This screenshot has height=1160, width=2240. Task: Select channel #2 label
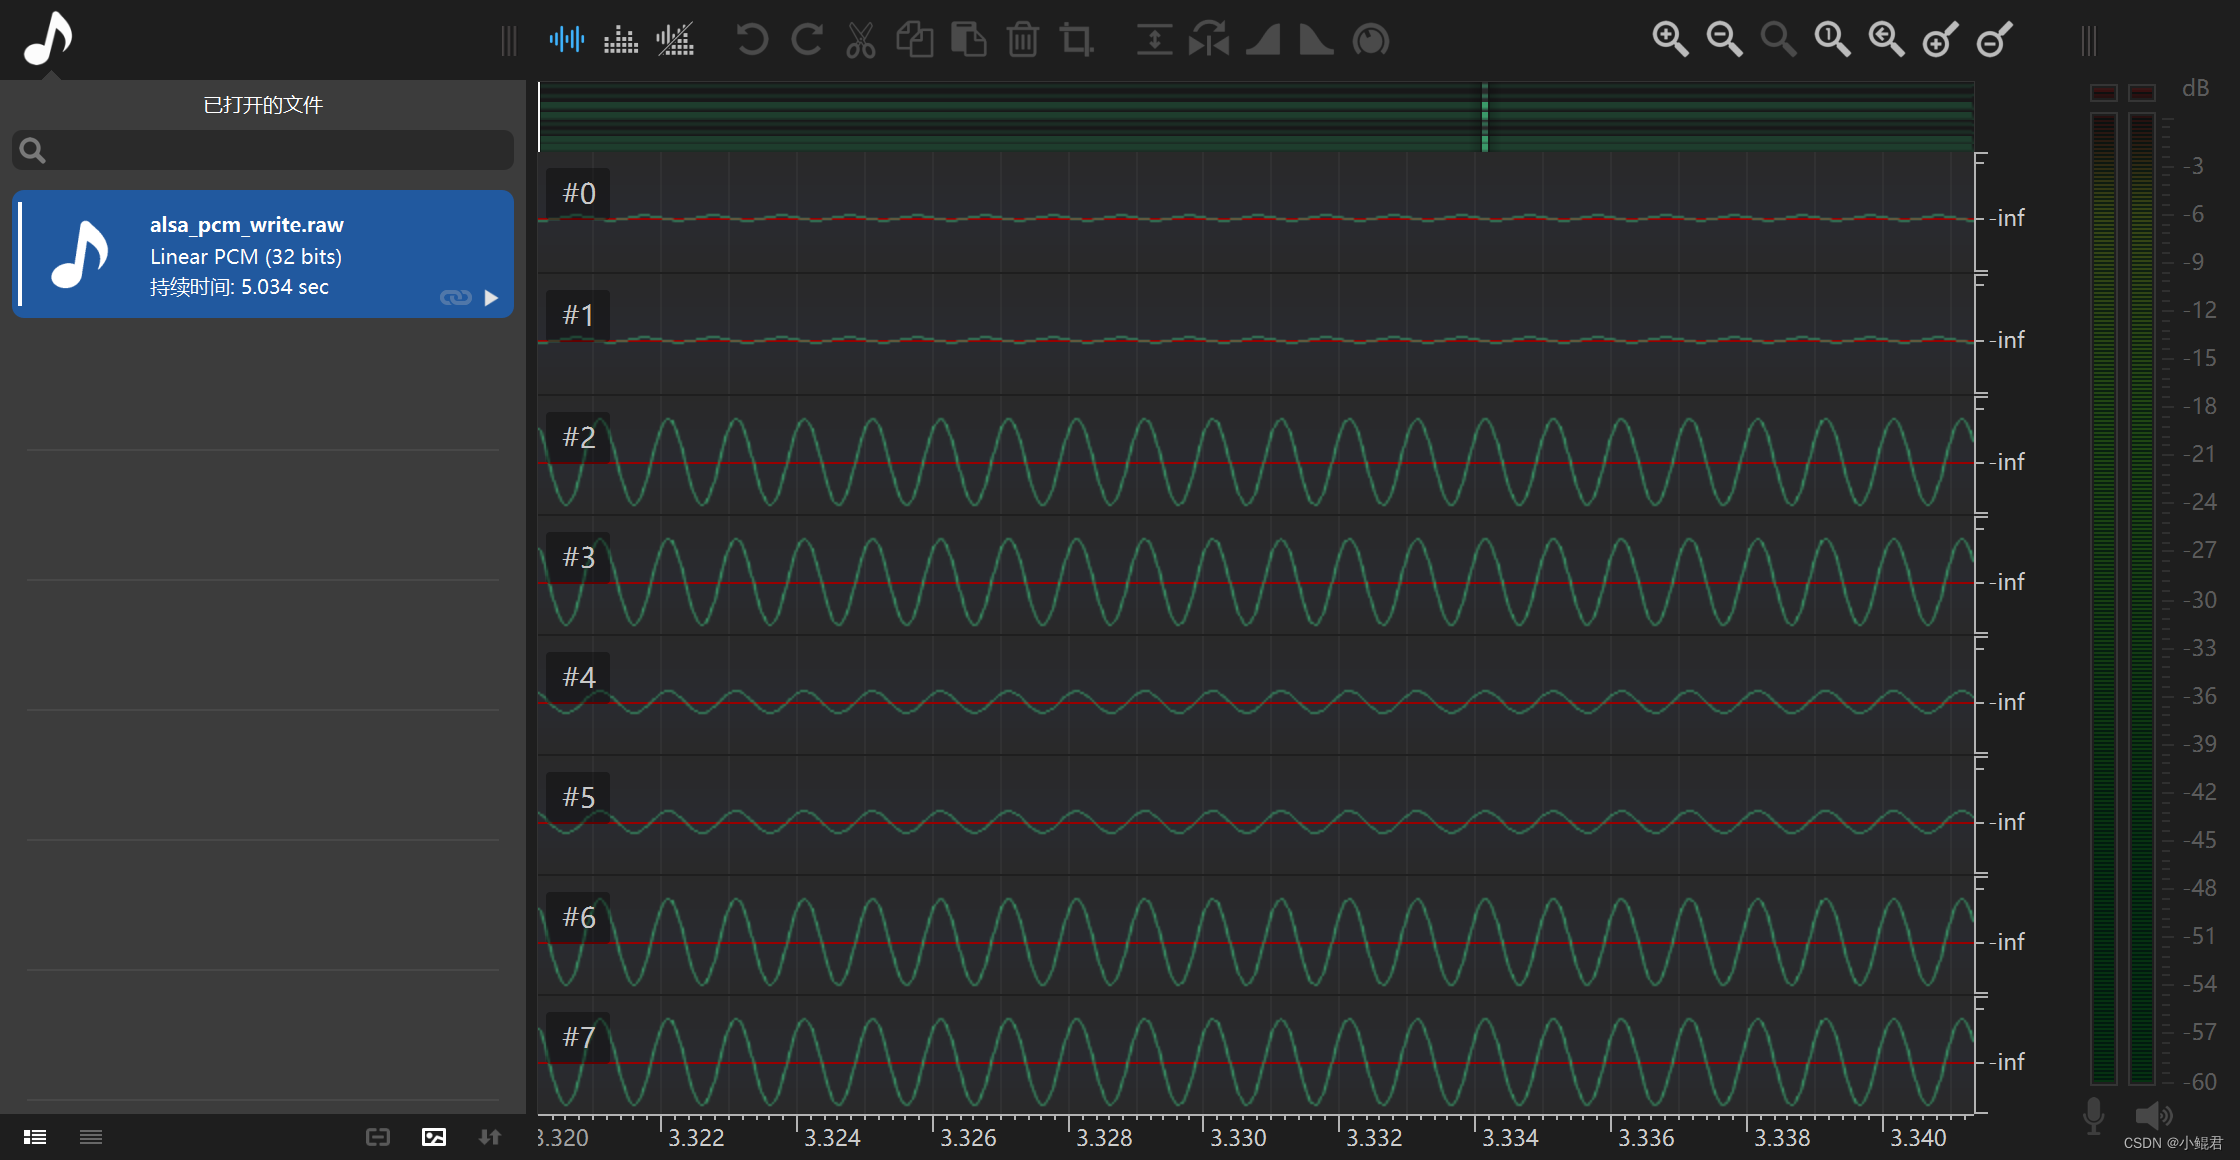pos(579,438)
